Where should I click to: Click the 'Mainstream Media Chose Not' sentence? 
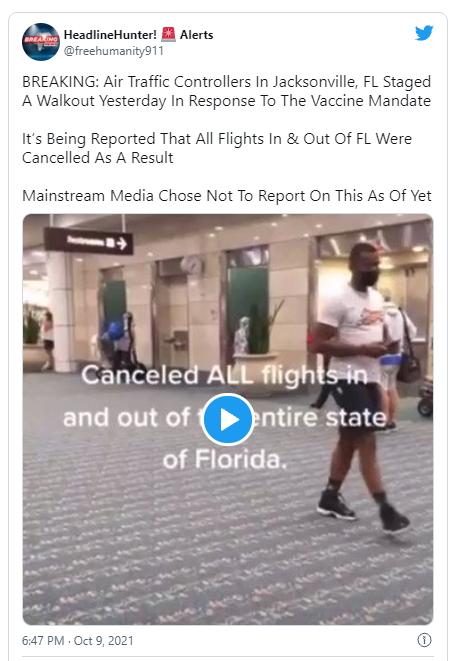pyautogui.click(x=226, y=196)
